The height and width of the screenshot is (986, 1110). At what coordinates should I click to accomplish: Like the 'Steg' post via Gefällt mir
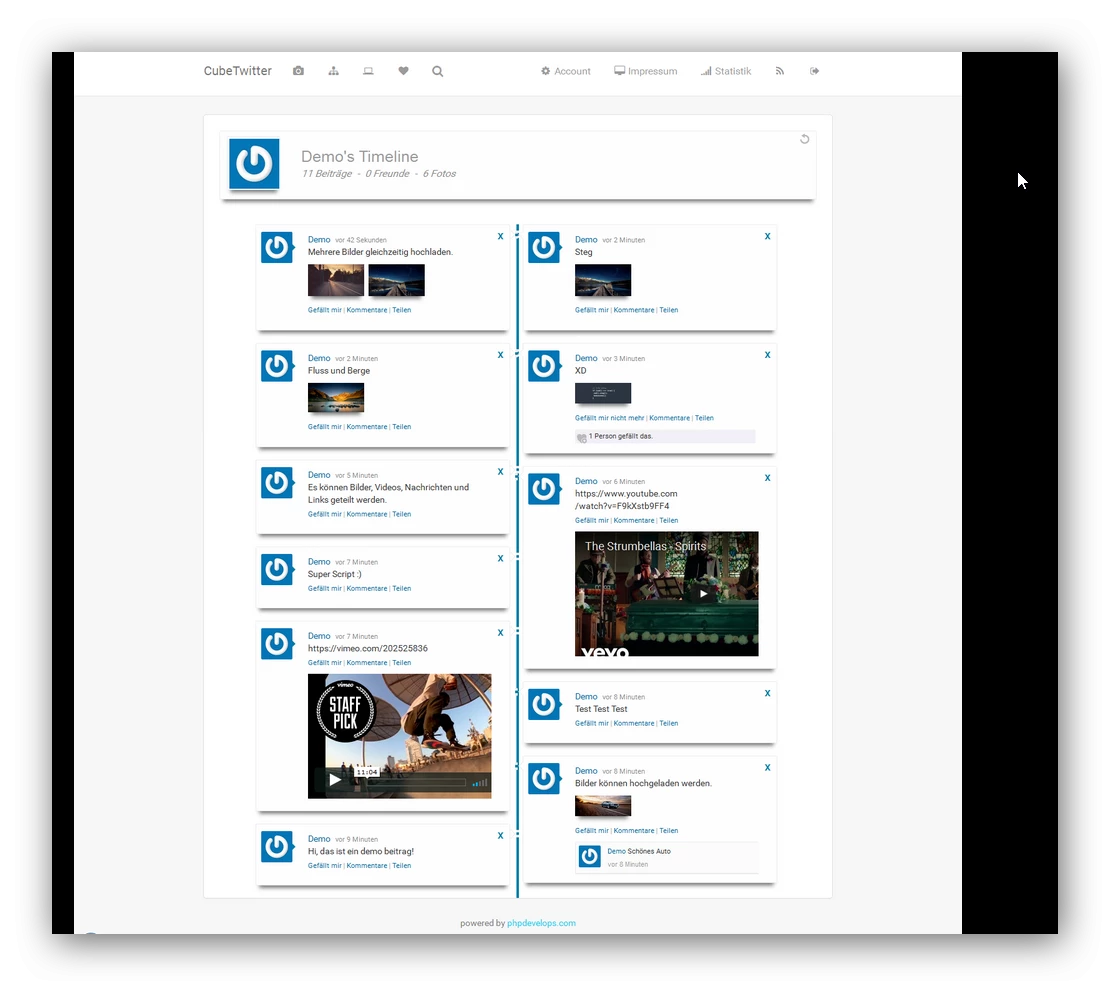click(x=592, y=310)
